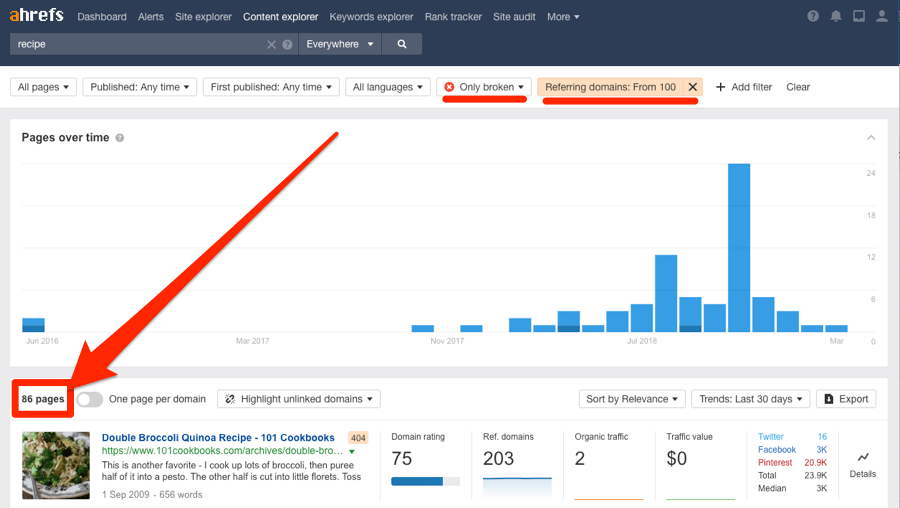
Task: Toggle One page per domain switch
Action: pos(90,399)
